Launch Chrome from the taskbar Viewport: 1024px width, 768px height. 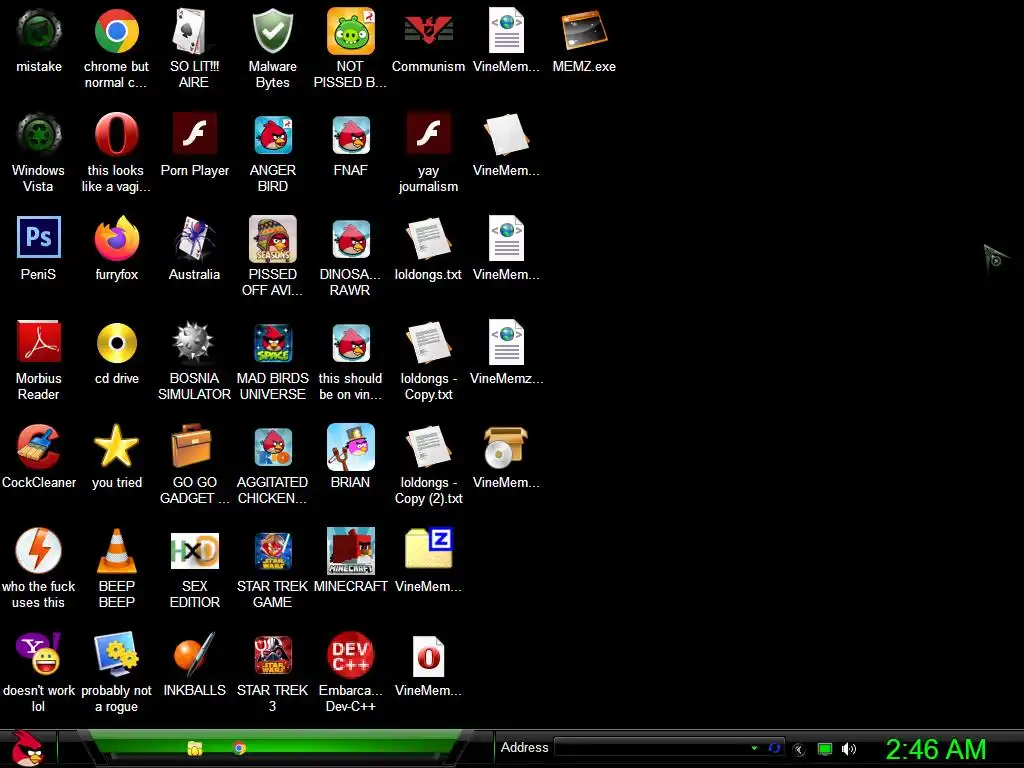tap(239, 748)
